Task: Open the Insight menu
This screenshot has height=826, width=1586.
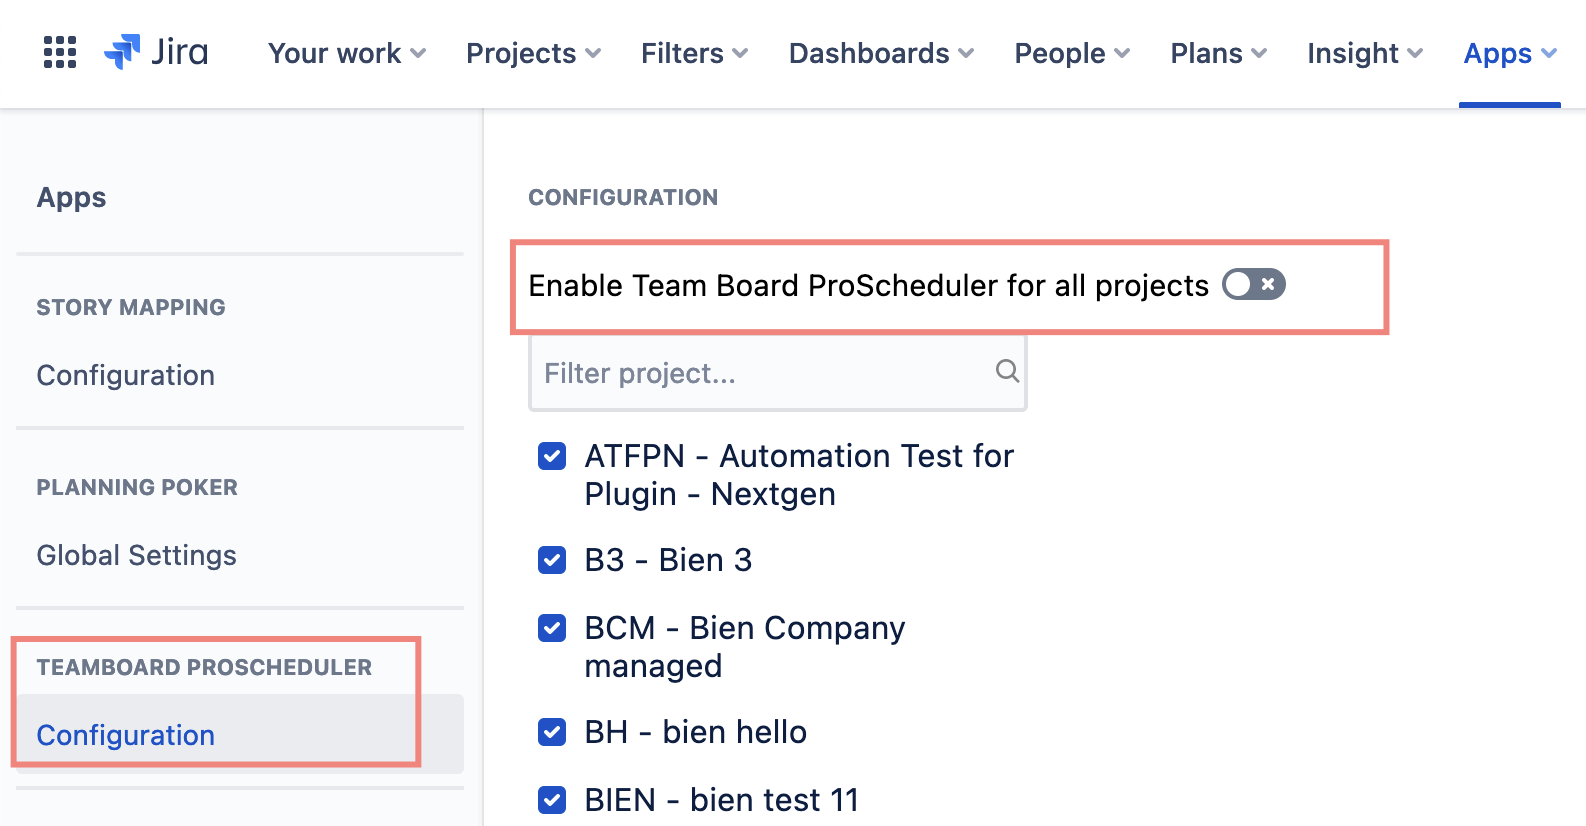Action: pos(1364,53)
